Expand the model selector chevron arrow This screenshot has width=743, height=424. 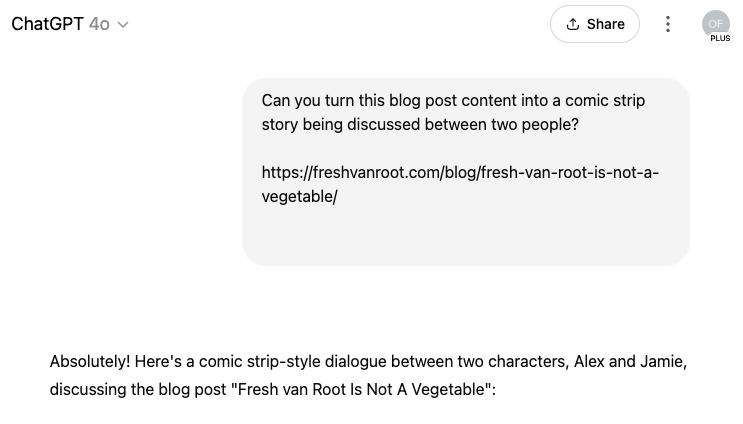tap(123, 25)
